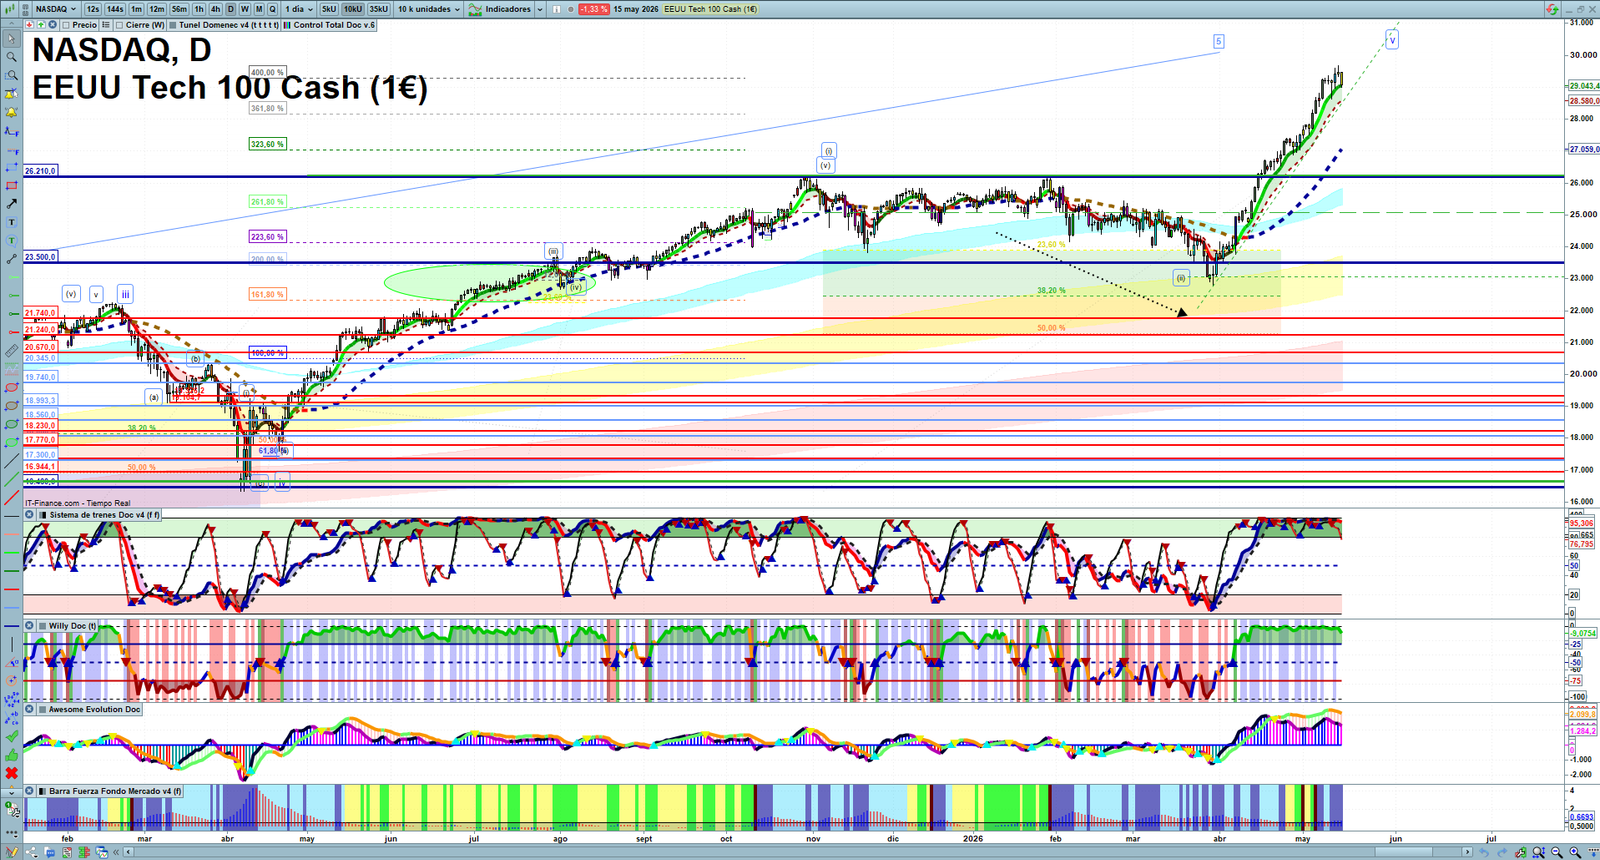Click the zoom in magnifier in bottom bar
Screen dimensions: 1600x860
[1575, 852]
